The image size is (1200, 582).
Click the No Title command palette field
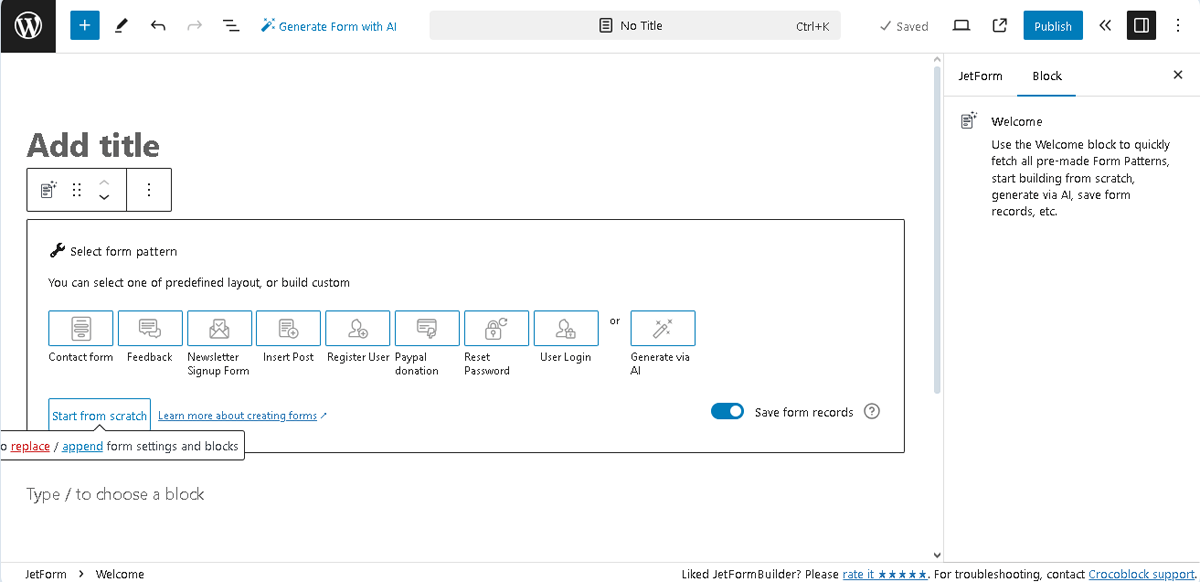[x=634, y=25]
